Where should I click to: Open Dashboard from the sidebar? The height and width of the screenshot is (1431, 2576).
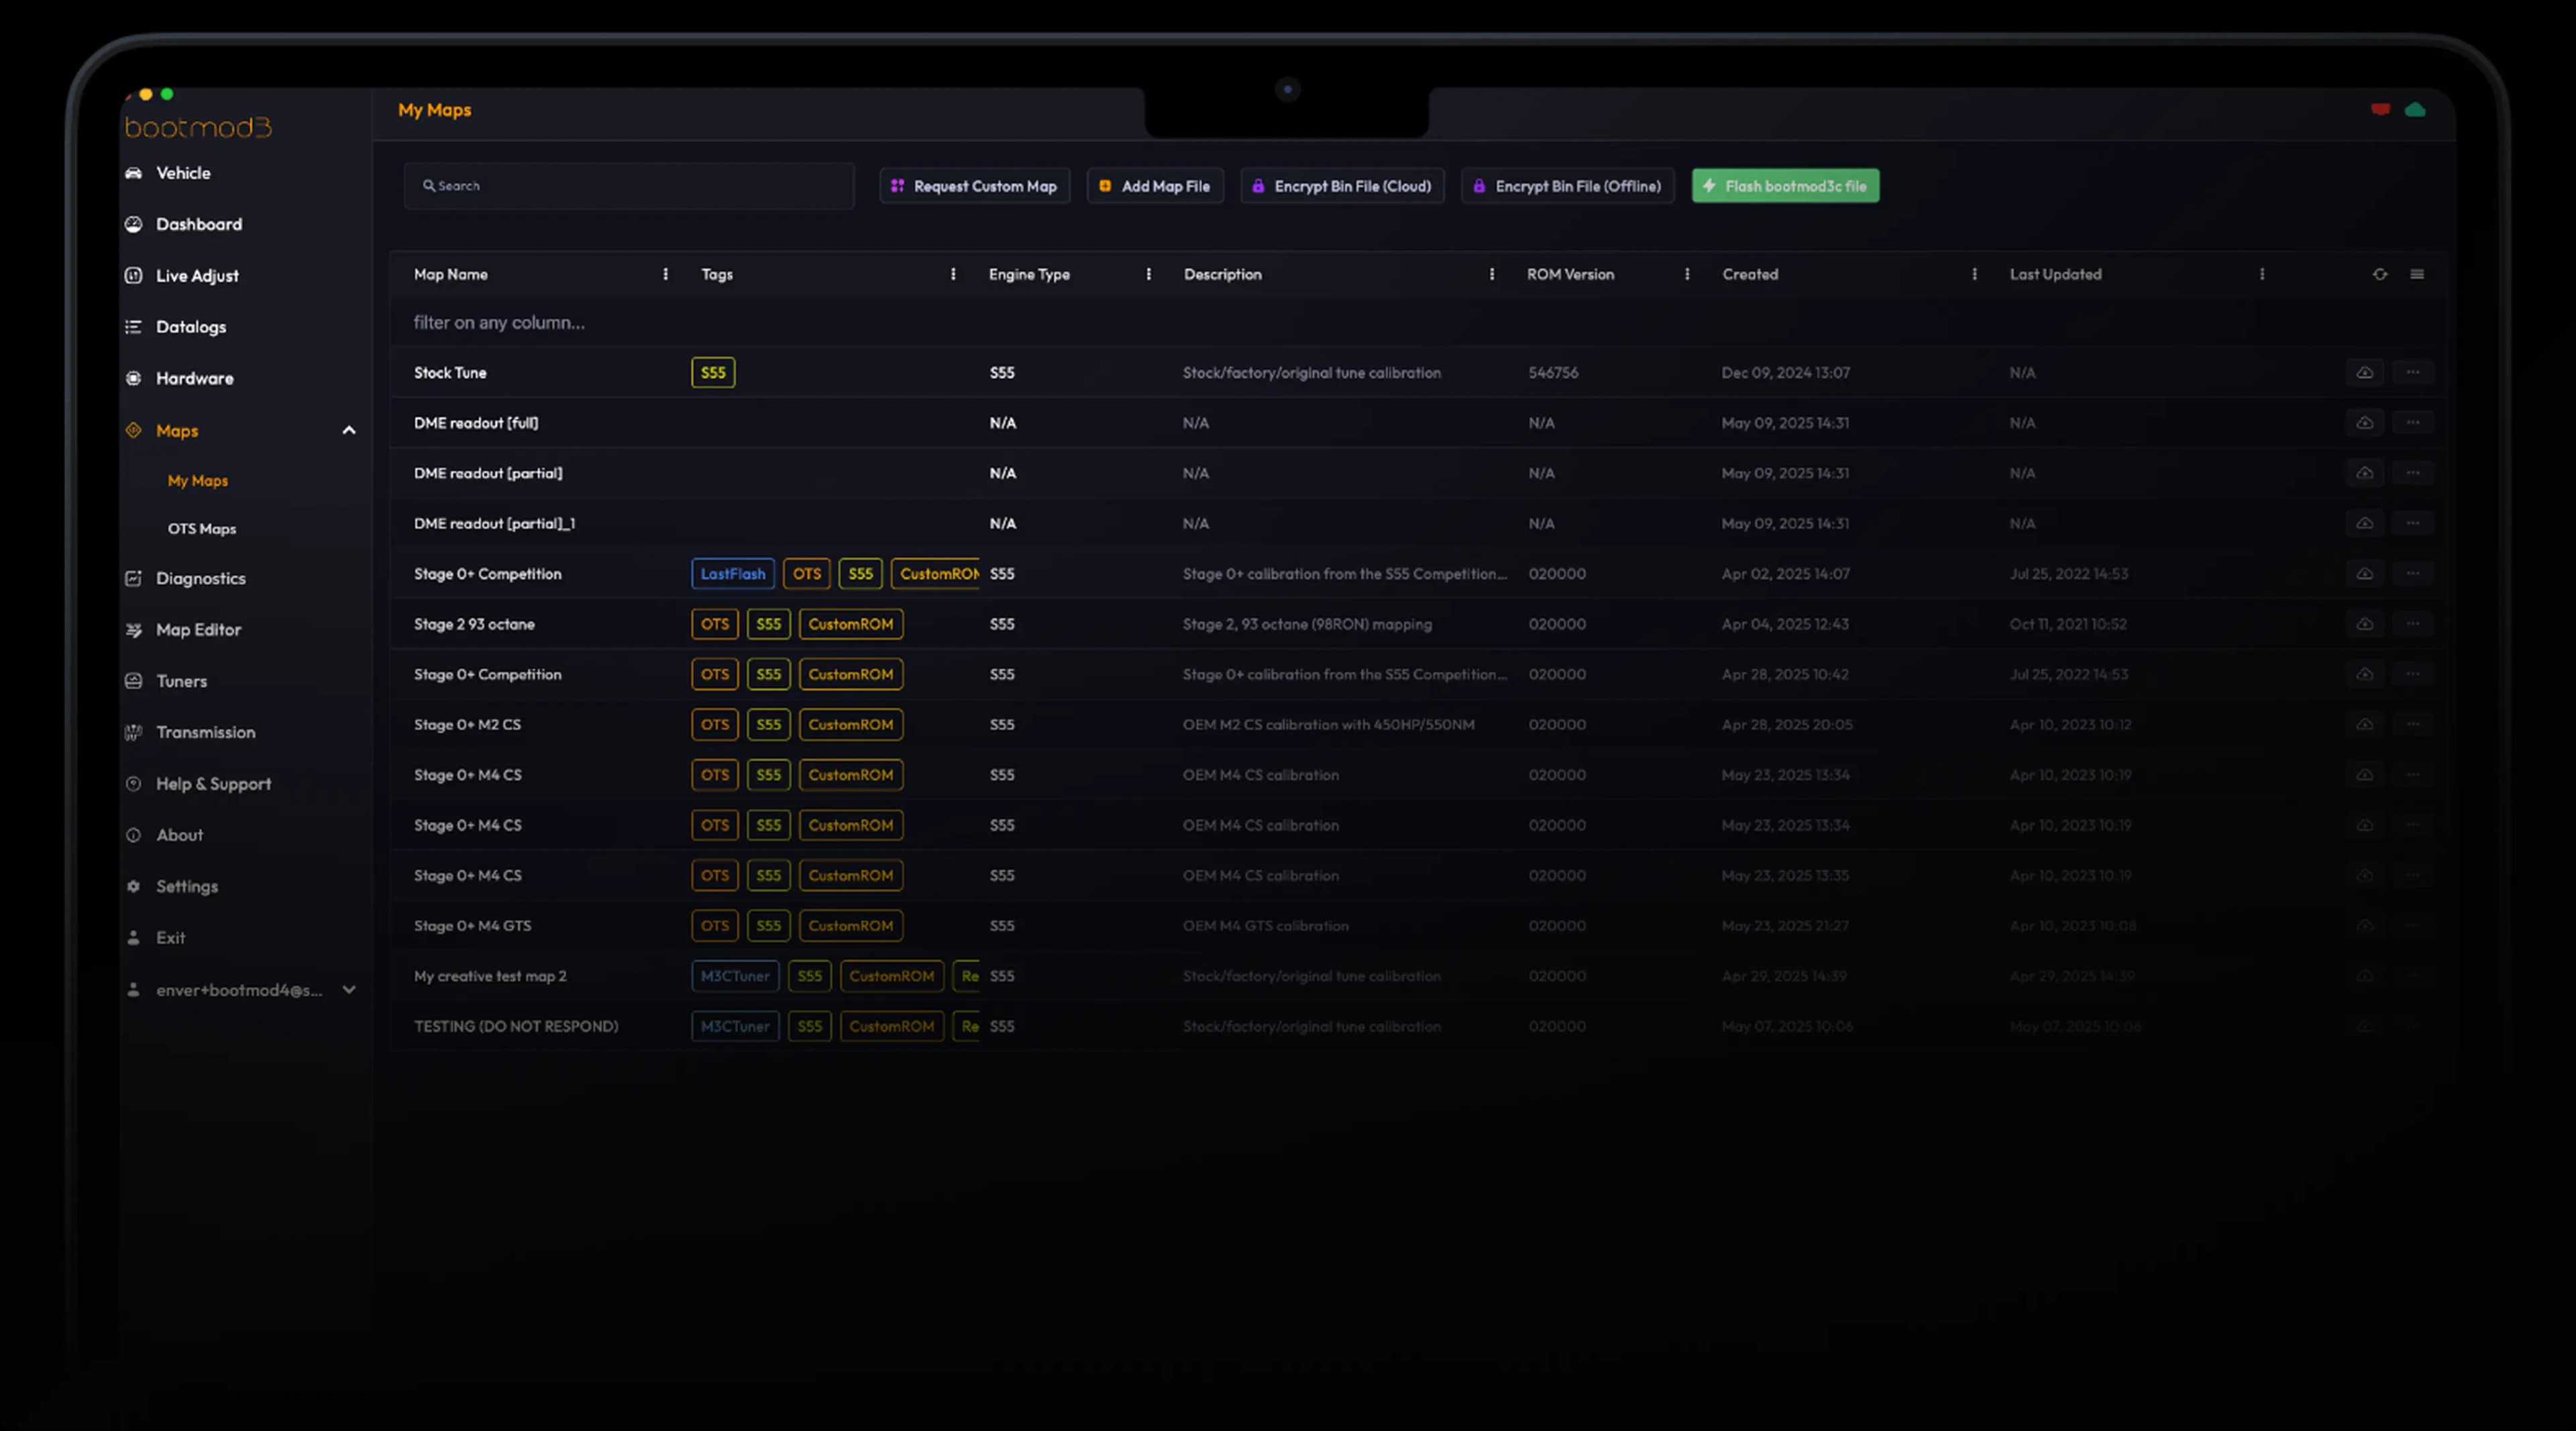198,224
